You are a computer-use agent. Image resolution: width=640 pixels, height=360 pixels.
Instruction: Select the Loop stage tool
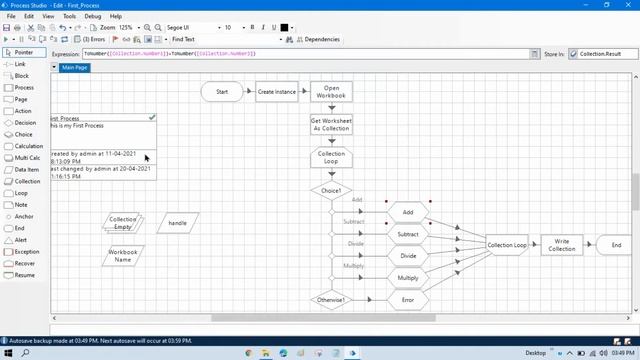coord(16,193)
